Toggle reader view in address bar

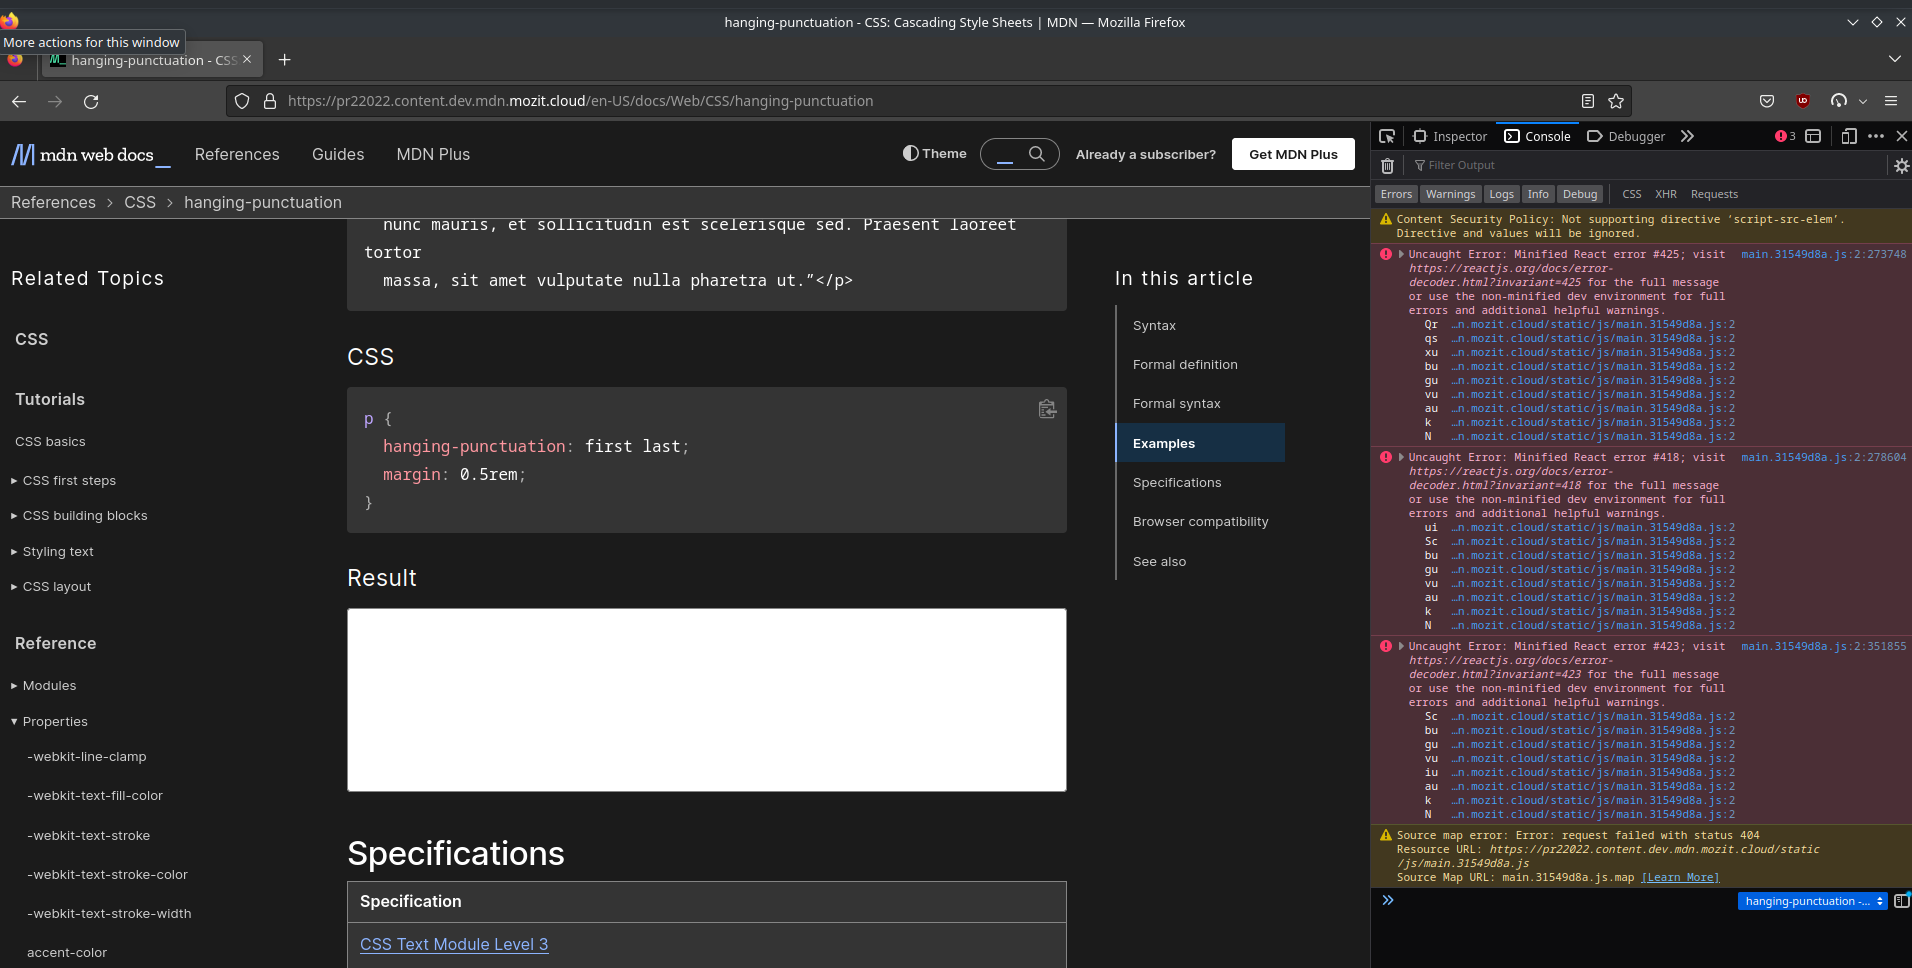(1588, 101)
